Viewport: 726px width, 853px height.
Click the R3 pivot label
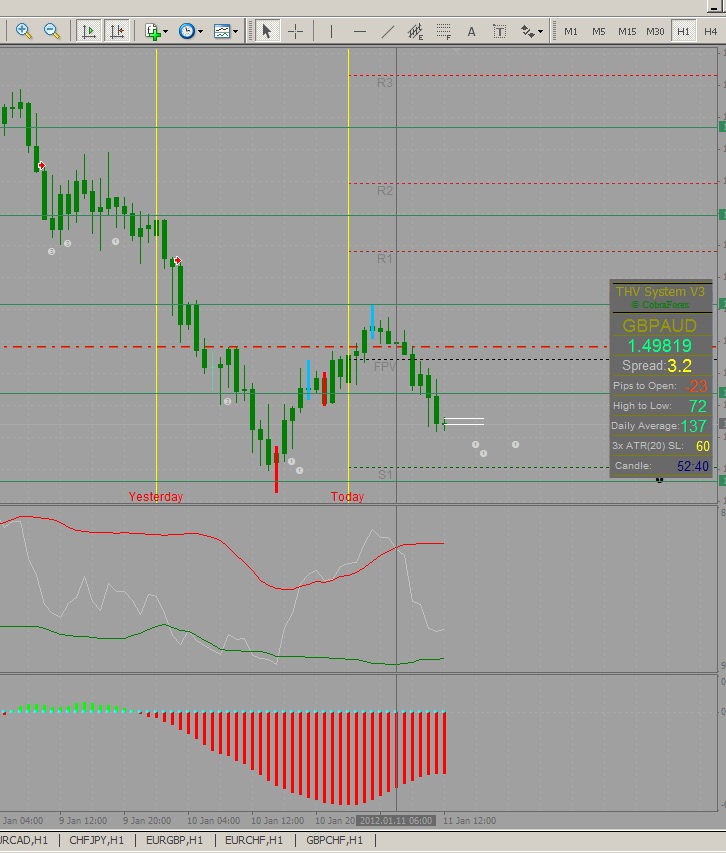click(x=384, y=83)
